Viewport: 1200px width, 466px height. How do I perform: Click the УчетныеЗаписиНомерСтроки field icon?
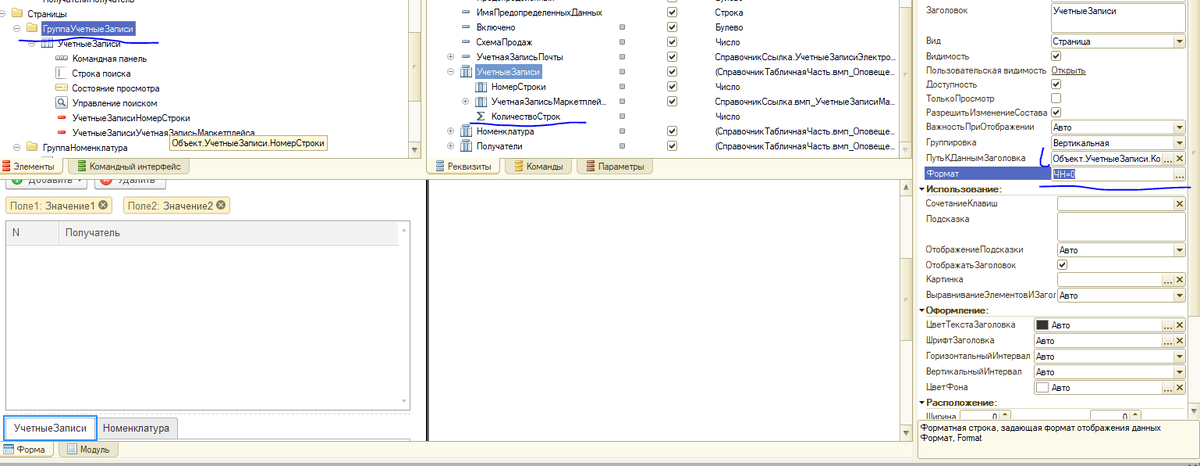(x=62, y=118)
